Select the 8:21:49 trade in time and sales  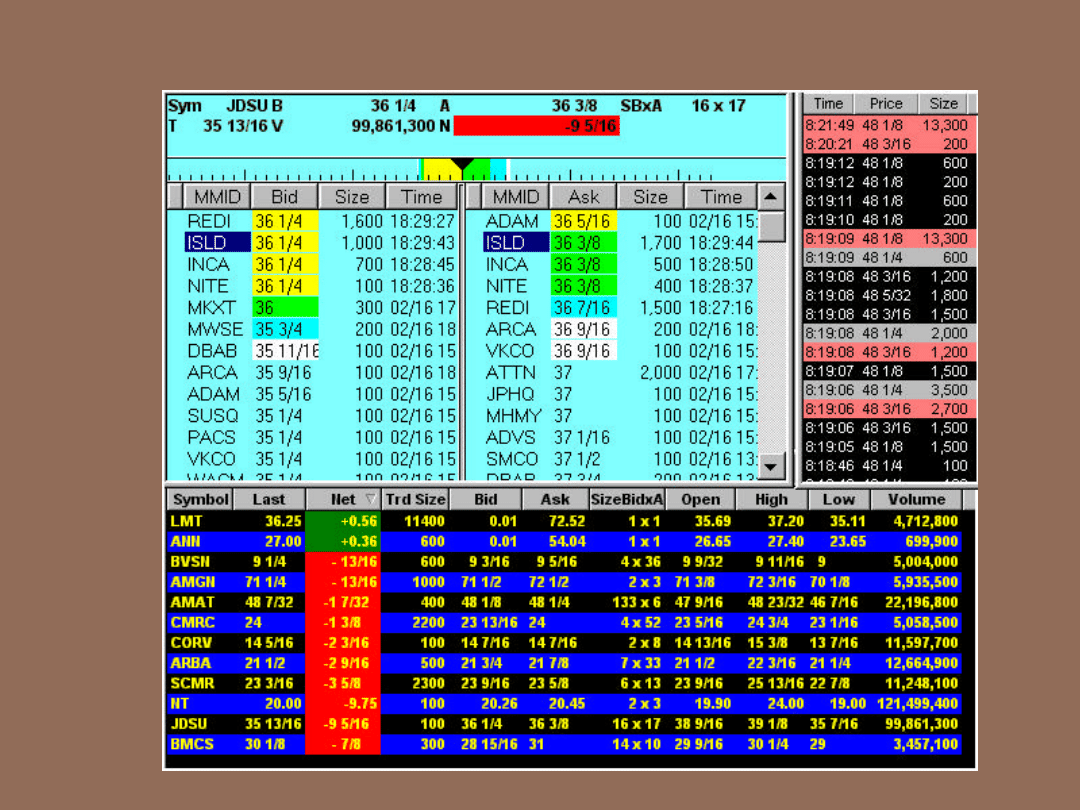(x=889, y=126)
